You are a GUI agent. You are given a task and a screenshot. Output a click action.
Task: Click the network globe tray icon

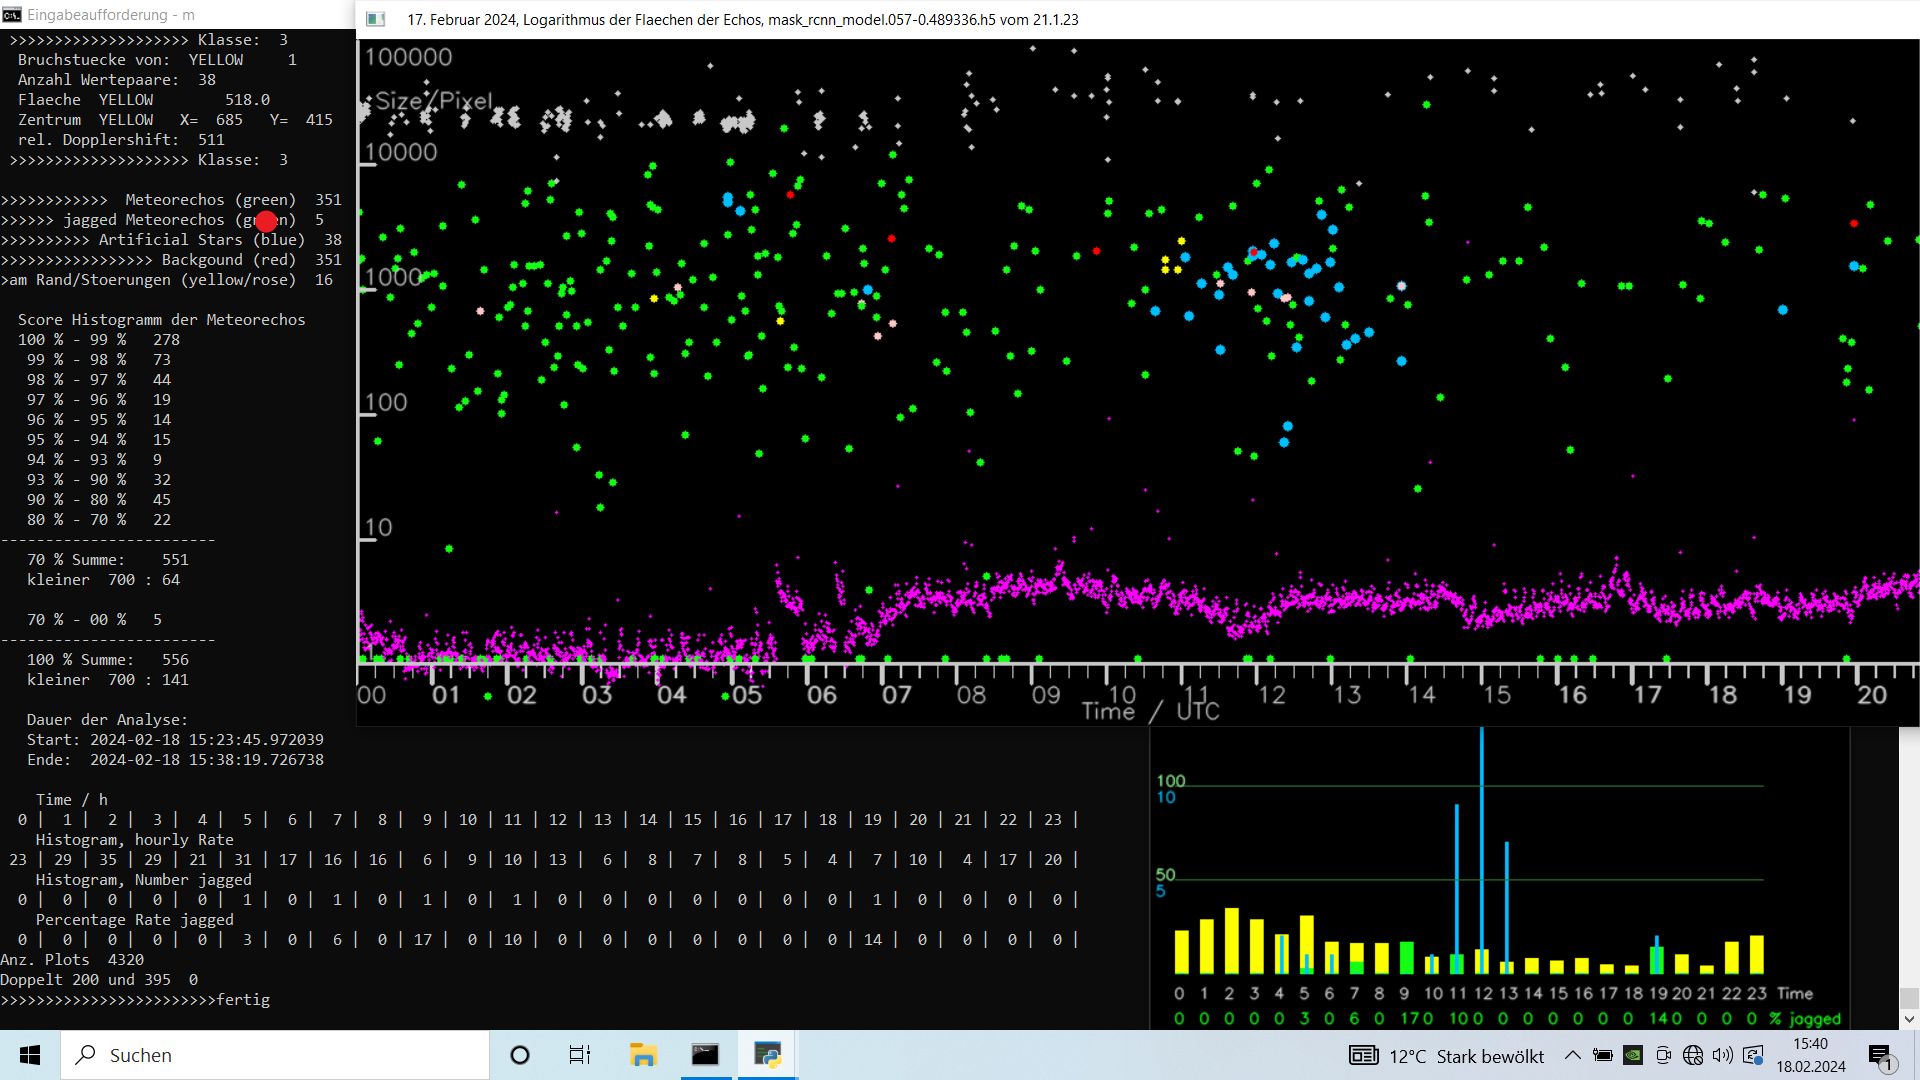[1693, 1055]
